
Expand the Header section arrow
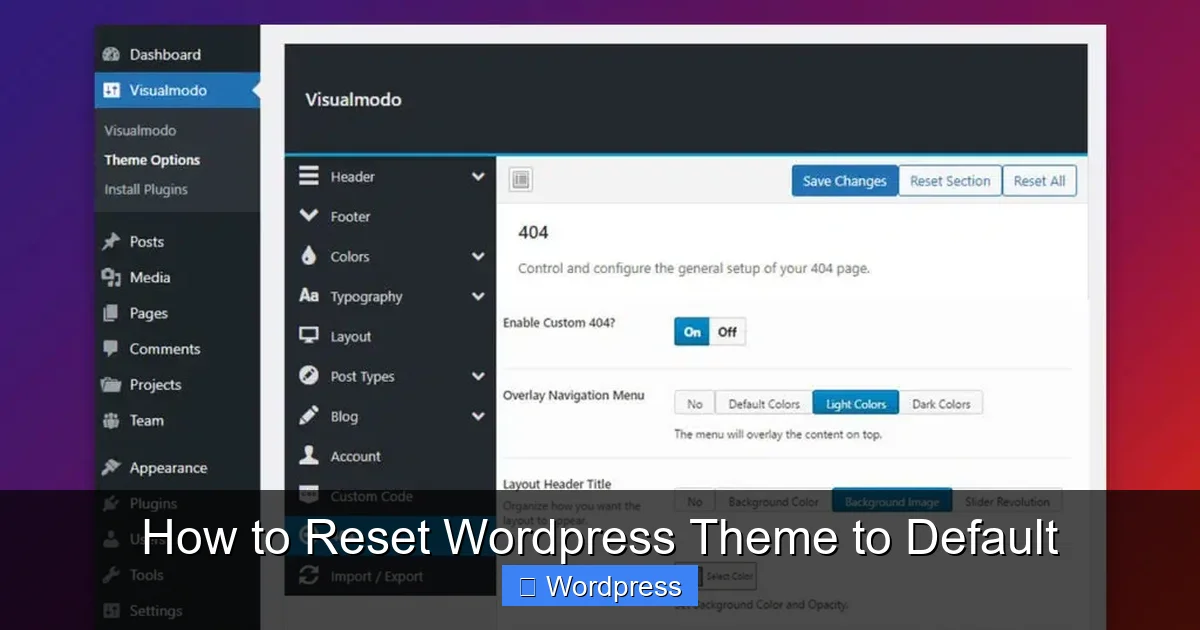478,177
